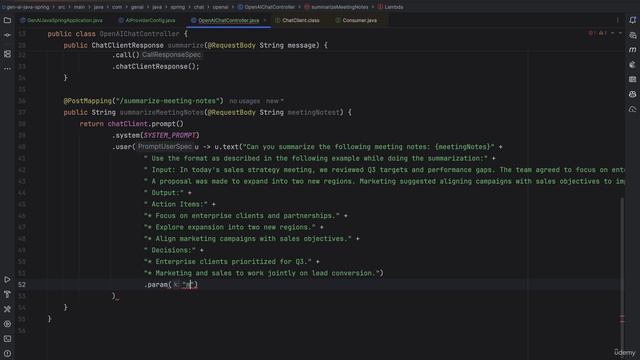Open editor tabs options menu
The height and width of the screenshot is (360, 640).
[x=618, y=20]
